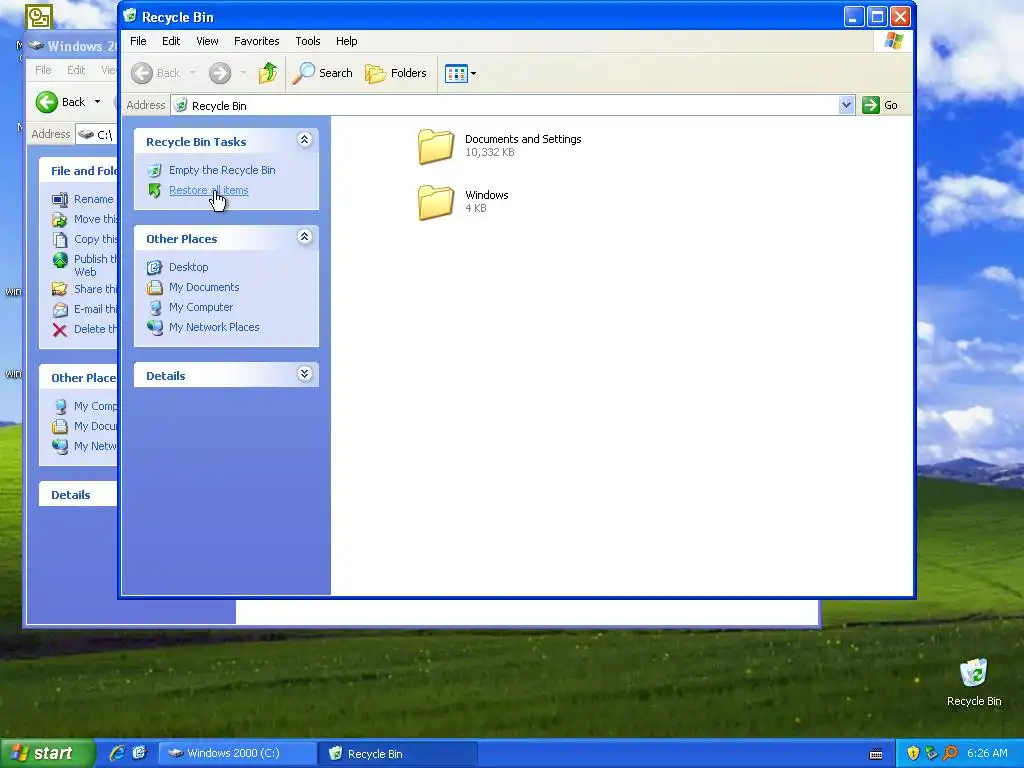Click the E-mail this folder icon
1024x768 pixels.
59,310
